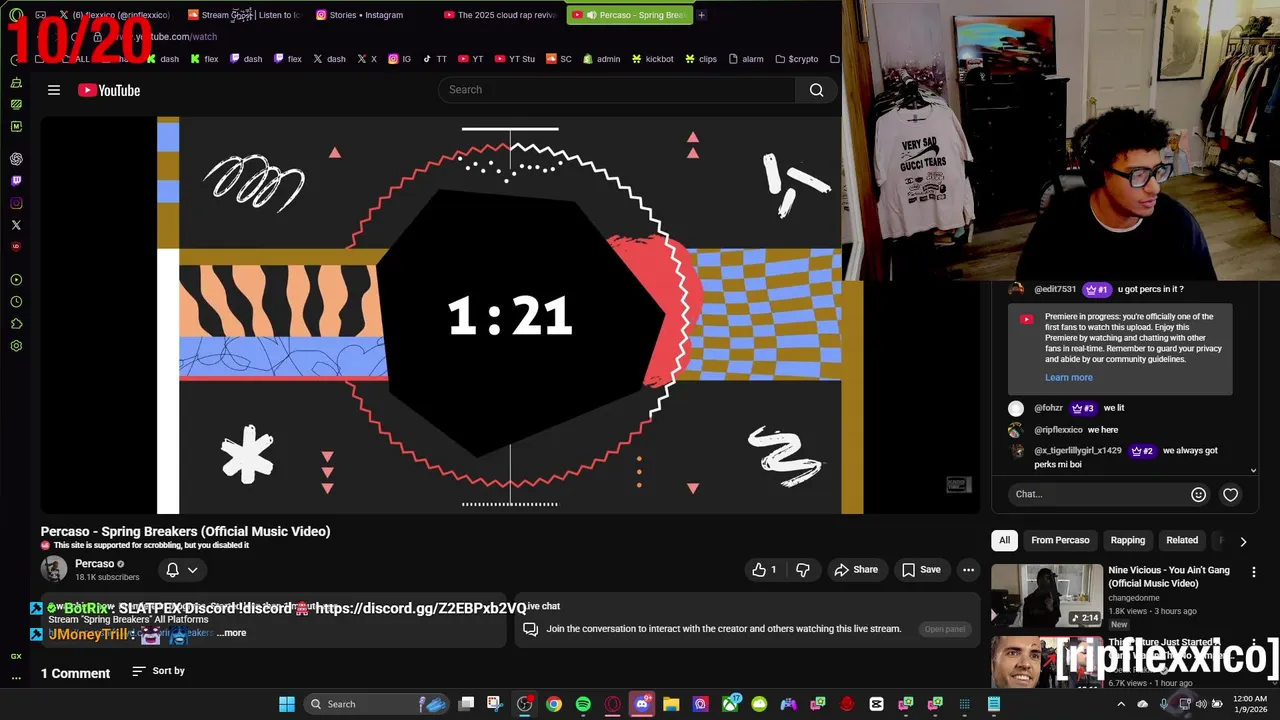
Task: Open the admin bookmark
Action: 601,59
